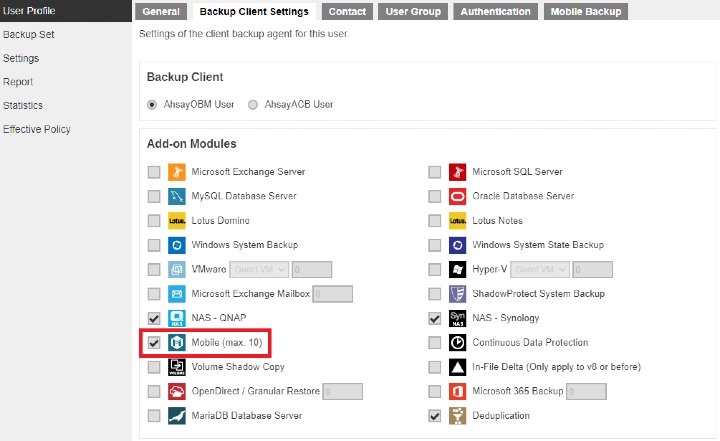Screen dimensions: 720x441
Task: Click the Microsoft 365 Backup quantity field
Action: coord(586,391)
